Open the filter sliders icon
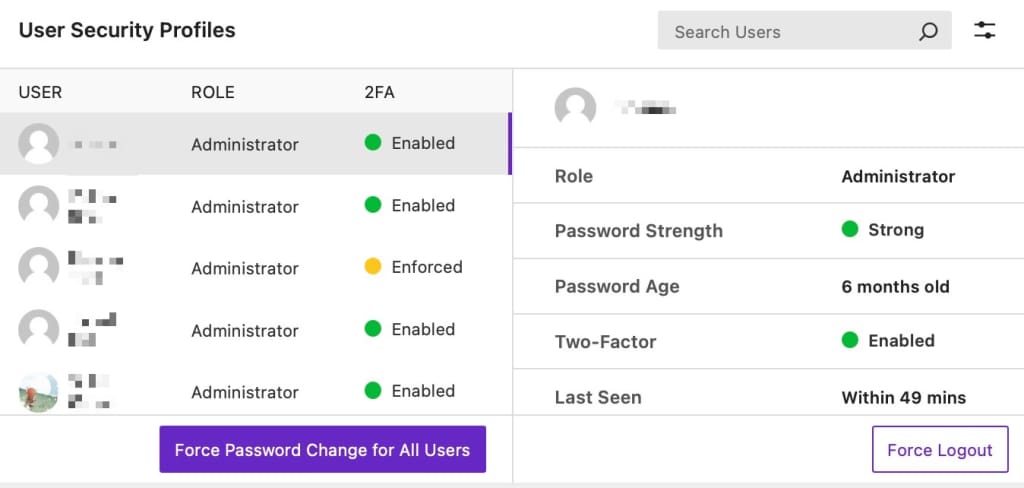Screen dimensions: 1024x488 tap(984, 30)
